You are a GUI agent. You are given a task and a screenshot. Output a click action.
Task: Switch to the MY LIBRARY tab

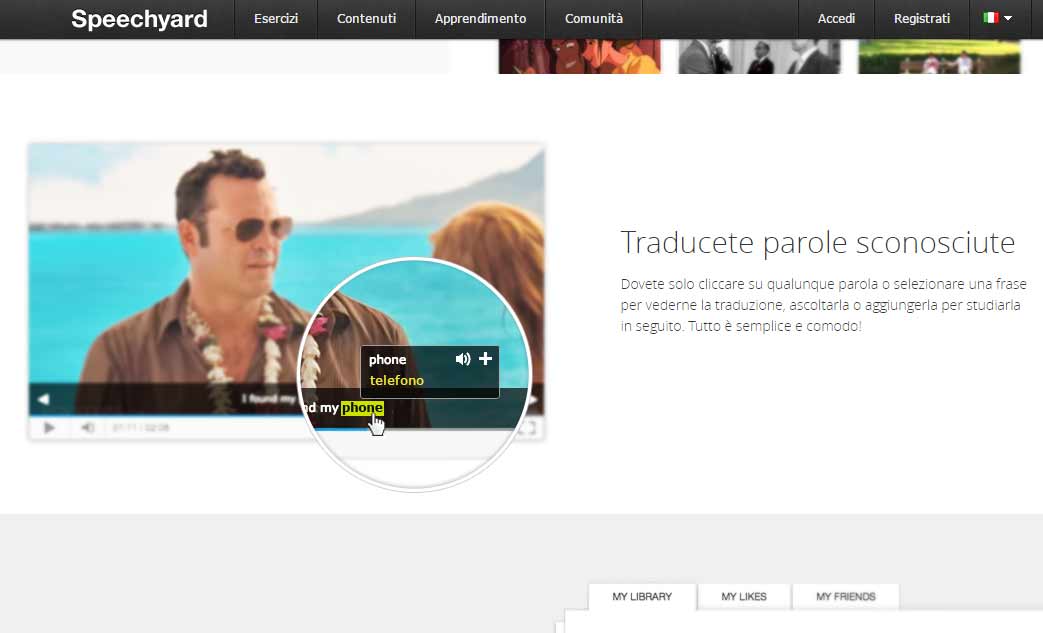point(642,596)
